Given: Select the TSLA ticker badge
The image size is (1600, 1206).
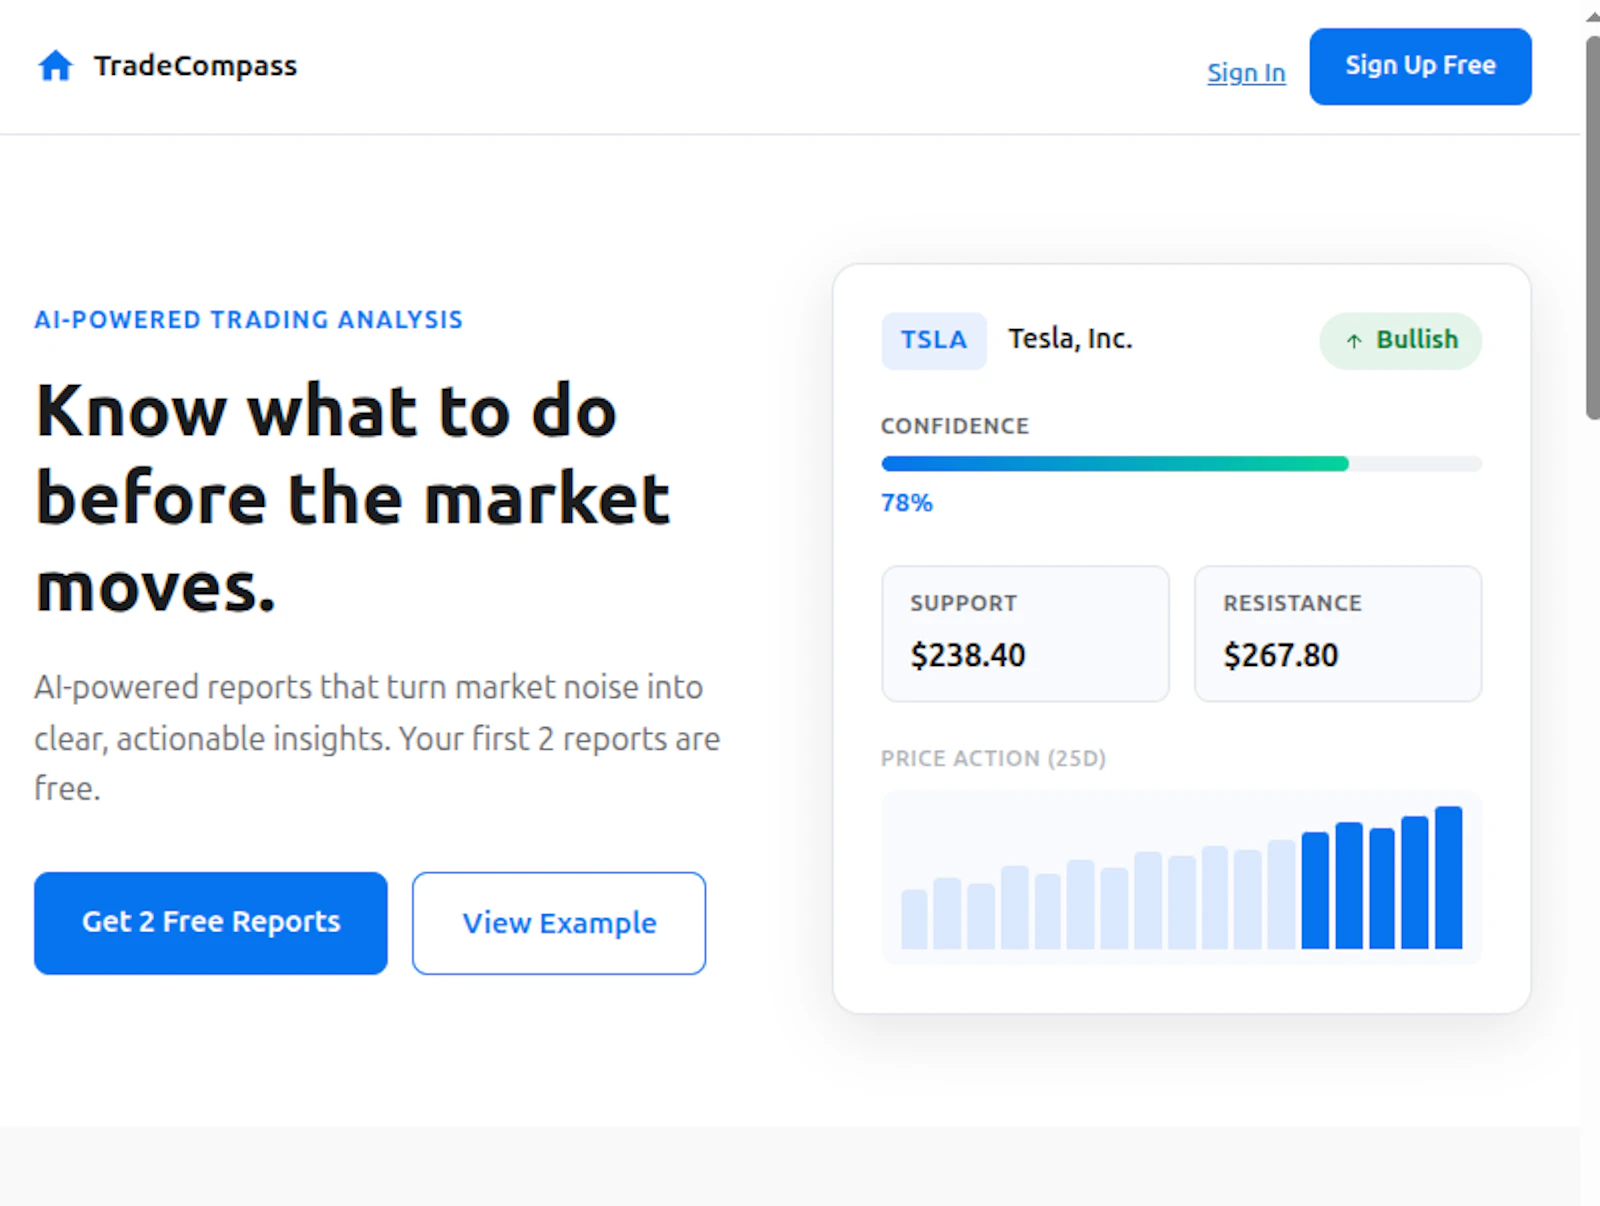Looking at the screenshot, I should tap(932, 340).
